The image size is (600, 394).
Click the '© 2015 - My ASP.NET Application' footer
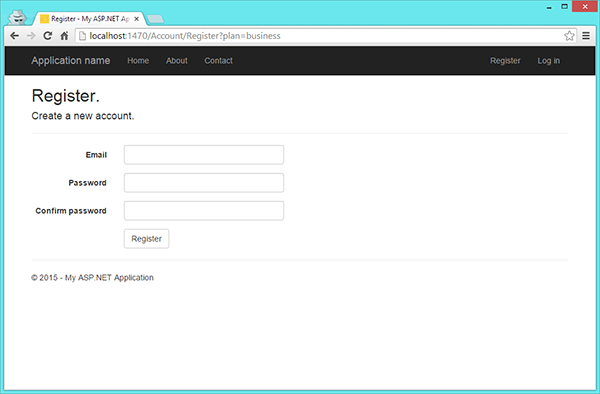(92, 278)
